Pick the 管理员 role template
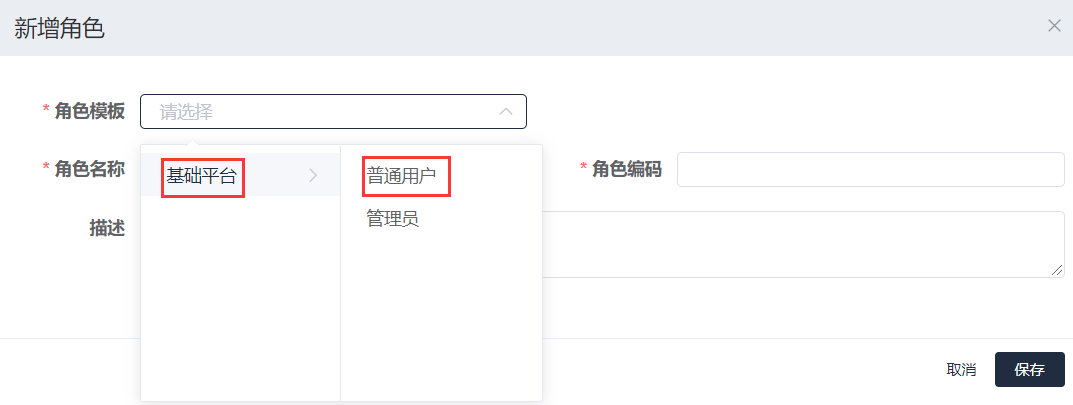The width and height of the screenshot is (1073, 405). pyautogui.click(x=393, y=219)
